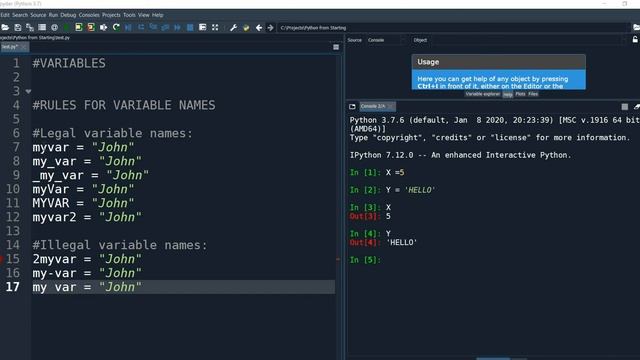Click the '_my_var = "John"' code line
640x360 pixels.
point(91,175)
